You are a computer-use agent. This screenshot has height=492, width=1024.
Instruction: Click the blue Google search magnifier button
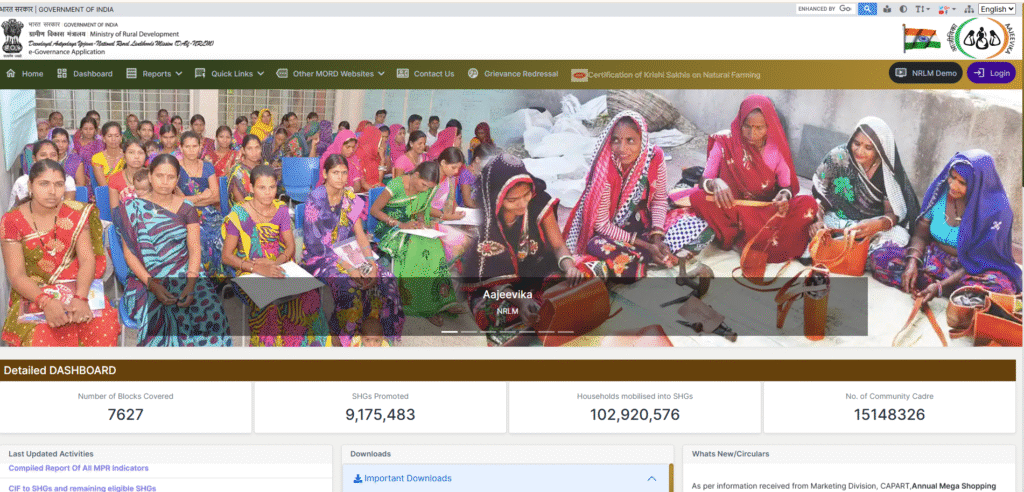tap(867, 8)
